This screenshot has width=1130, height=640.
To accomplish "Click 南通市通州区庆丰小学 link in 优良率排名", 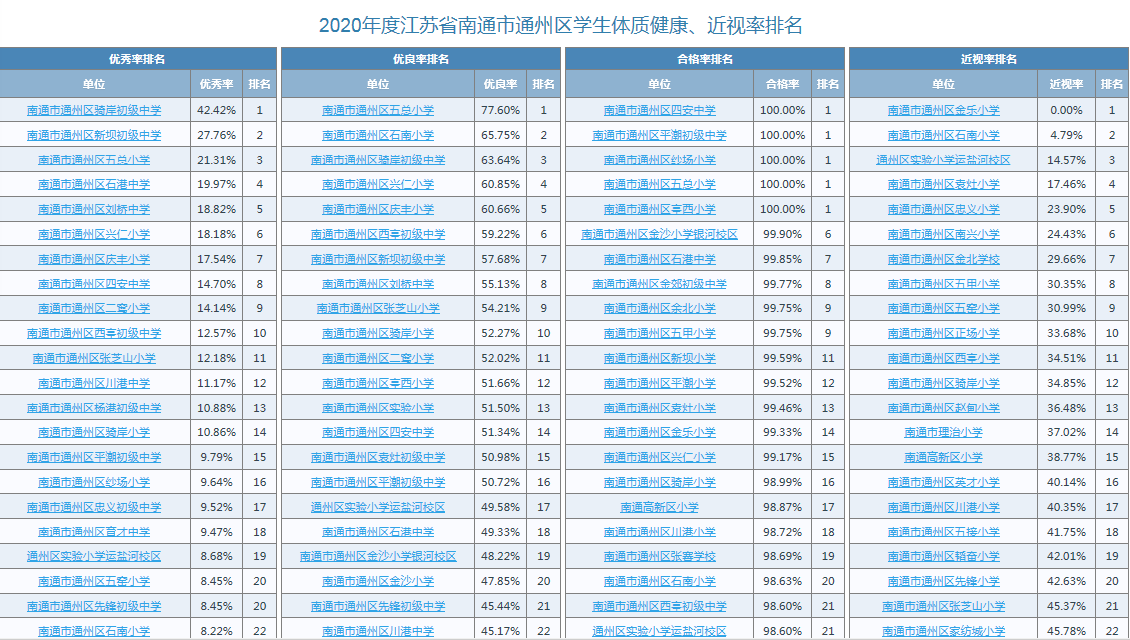I will point(378,209).
